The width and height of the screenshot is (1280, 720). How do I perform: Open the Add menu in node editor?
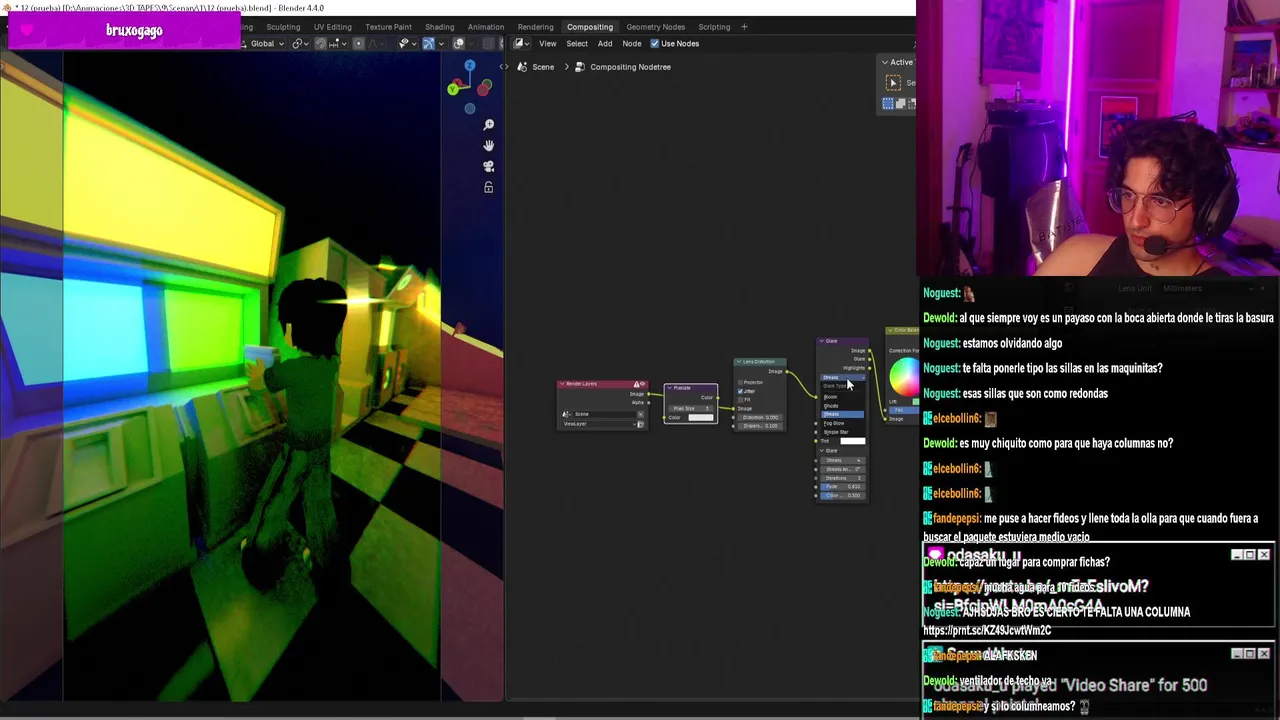(605, 44)
